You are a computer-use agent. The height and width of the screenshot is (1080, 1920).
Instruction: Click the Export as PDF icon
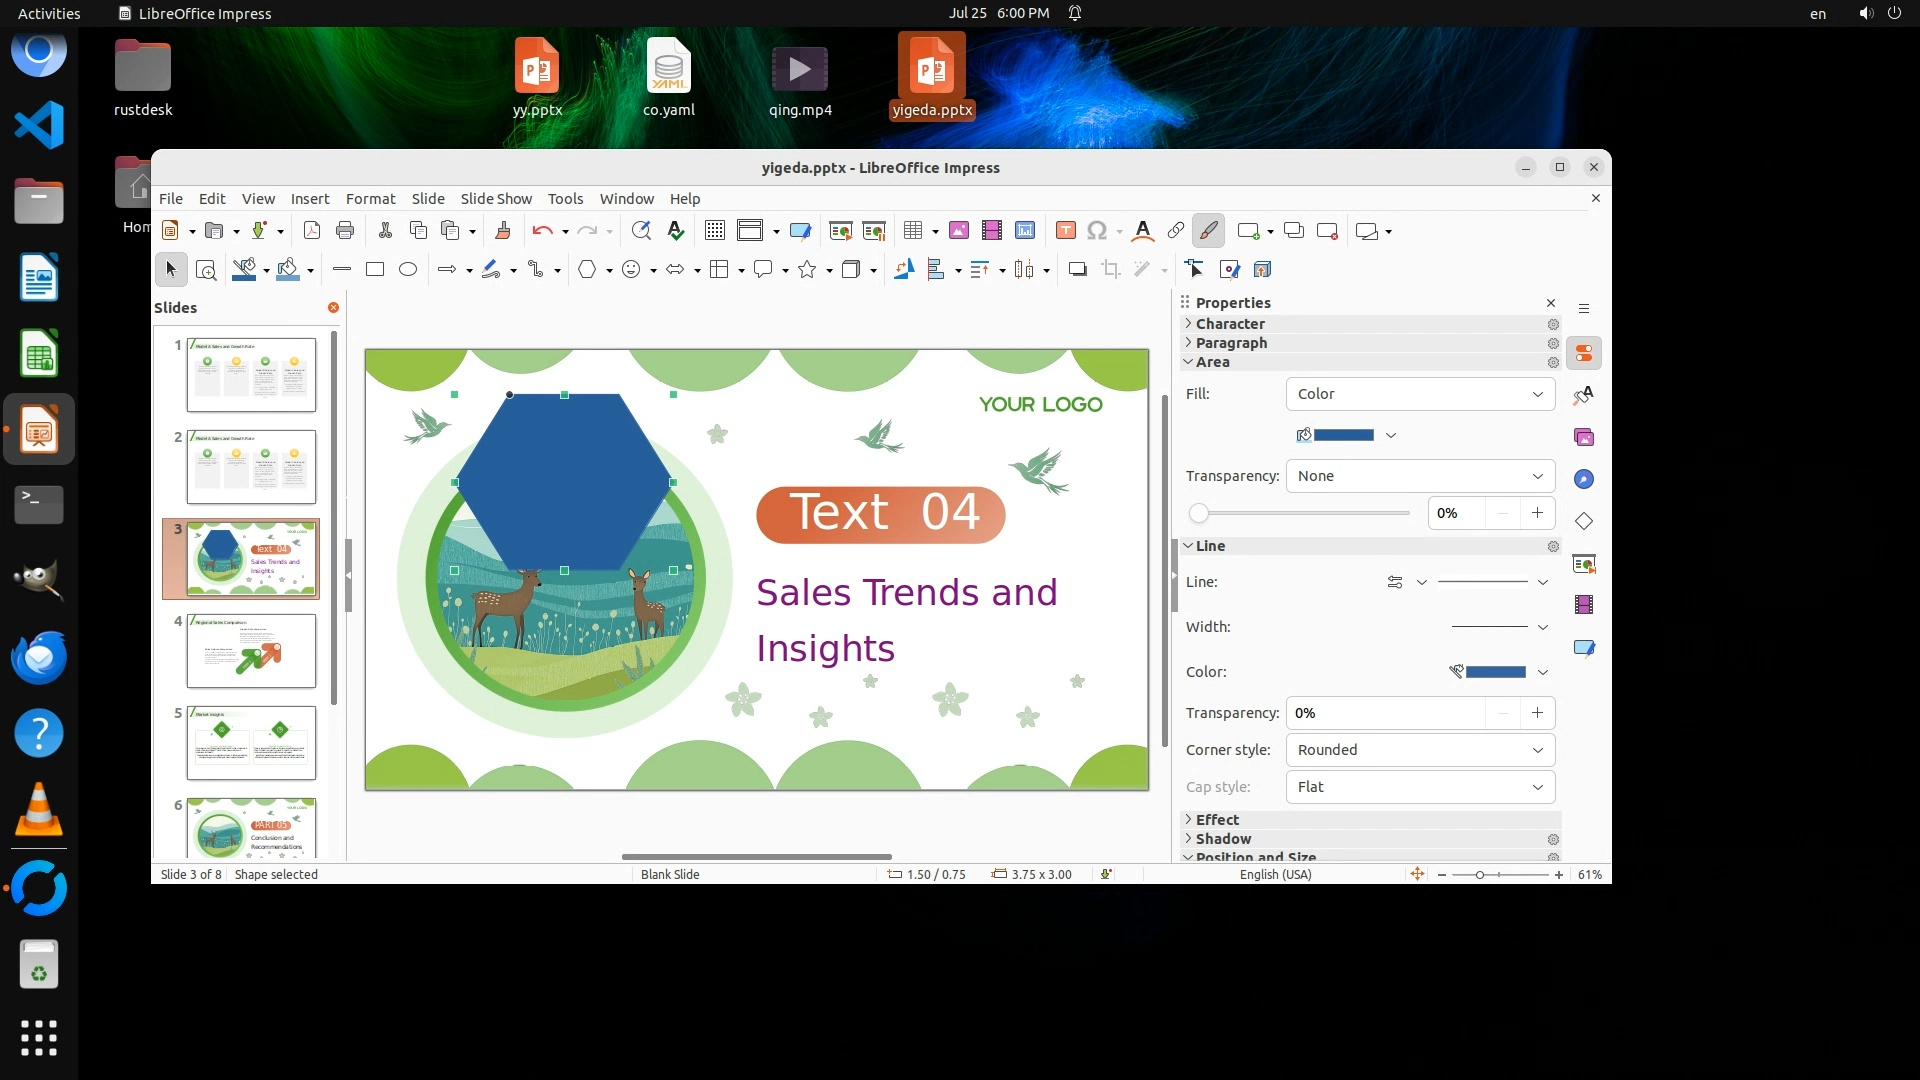pos(312,231)
